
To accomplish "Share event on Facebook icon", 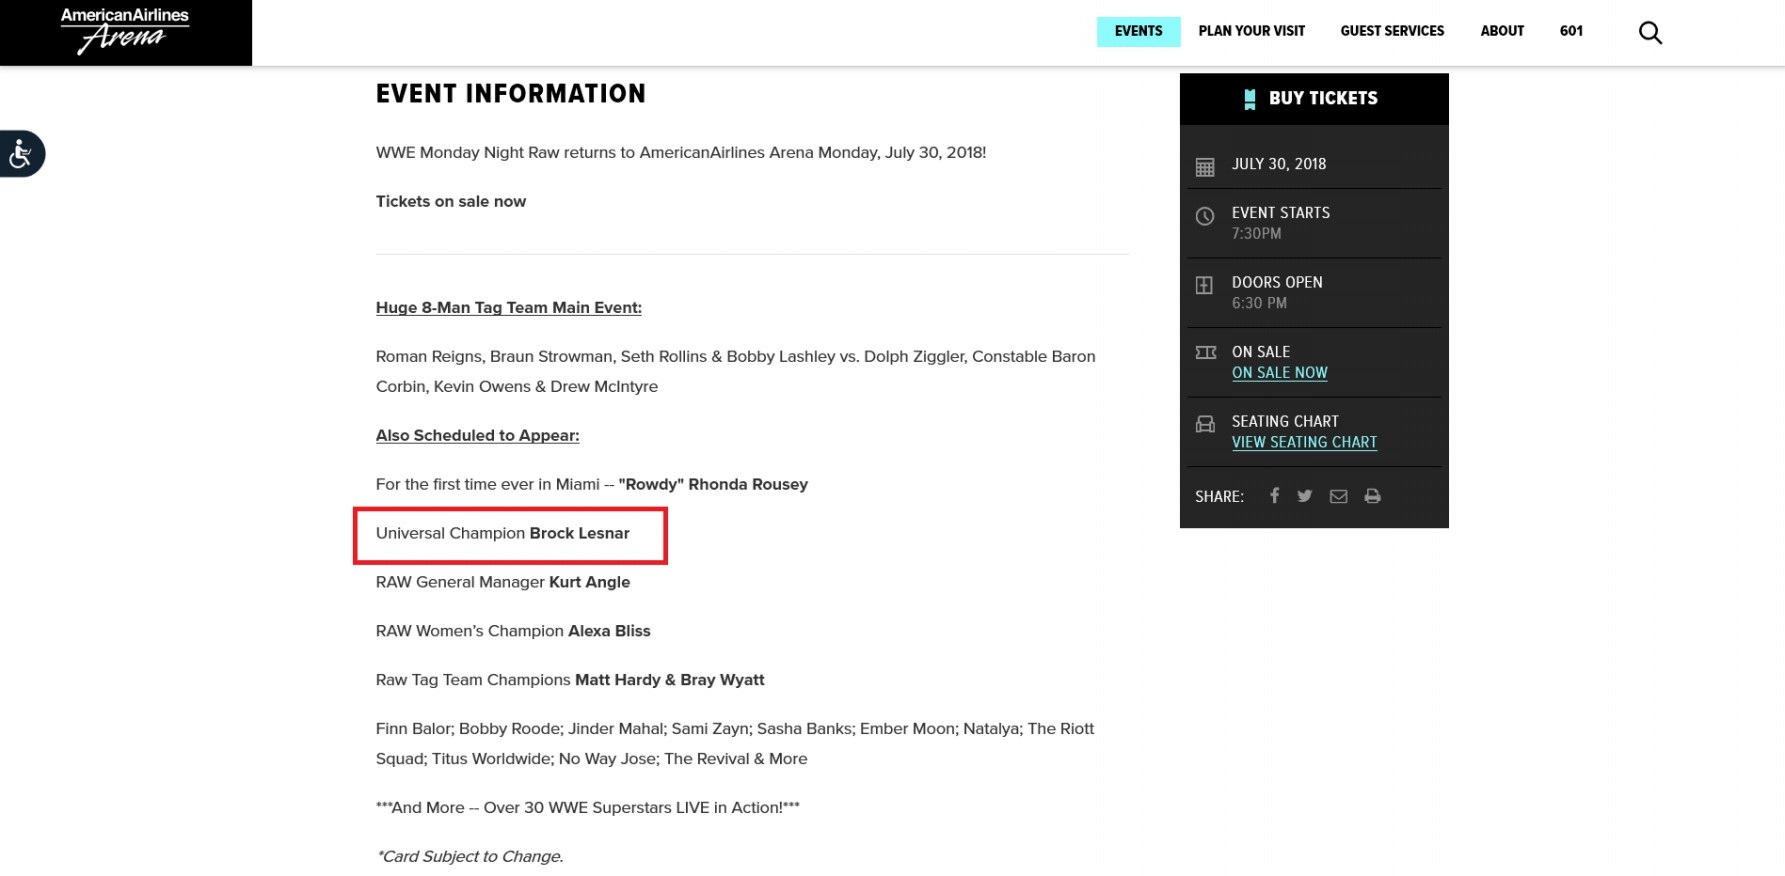I will click(x=1274, y=495).
